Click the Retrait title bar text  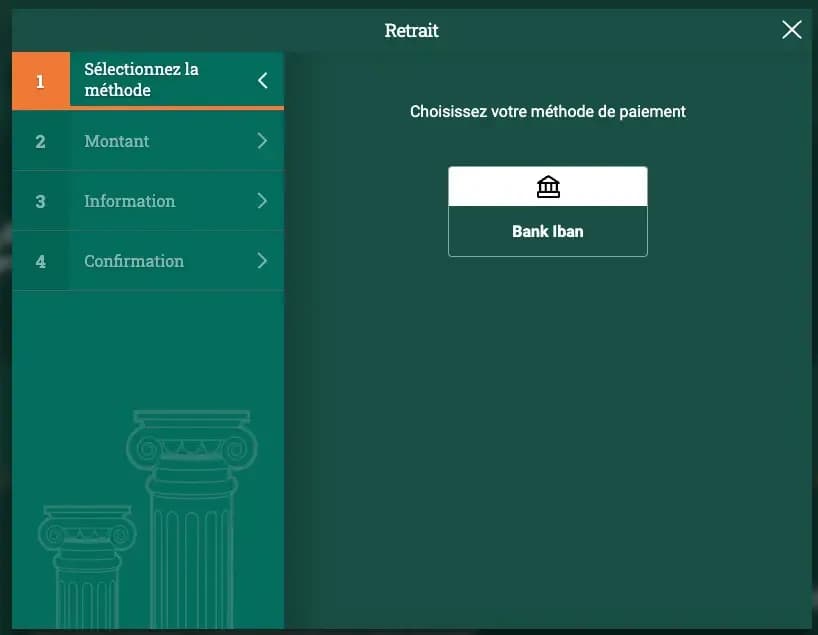pyautogui.click(x=411, y=30)
